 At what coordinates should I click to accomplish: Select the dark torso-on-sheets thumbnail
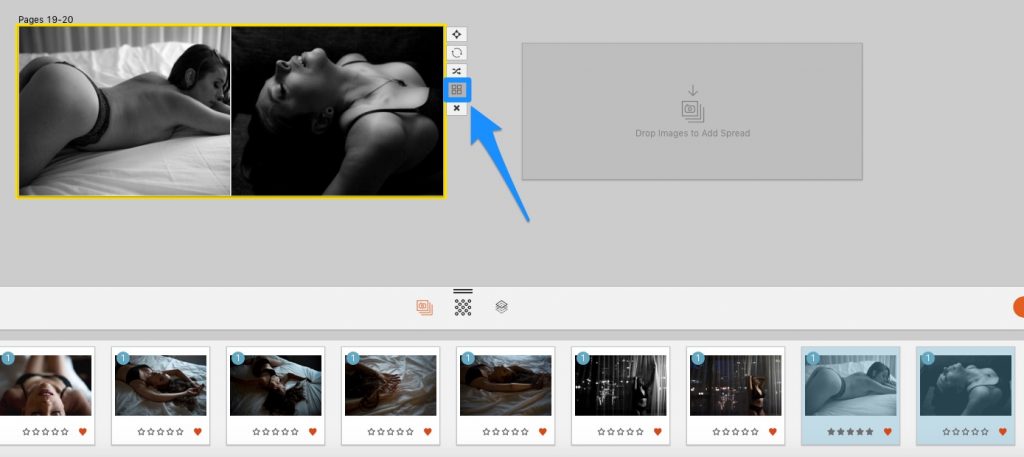pos(505,385)
